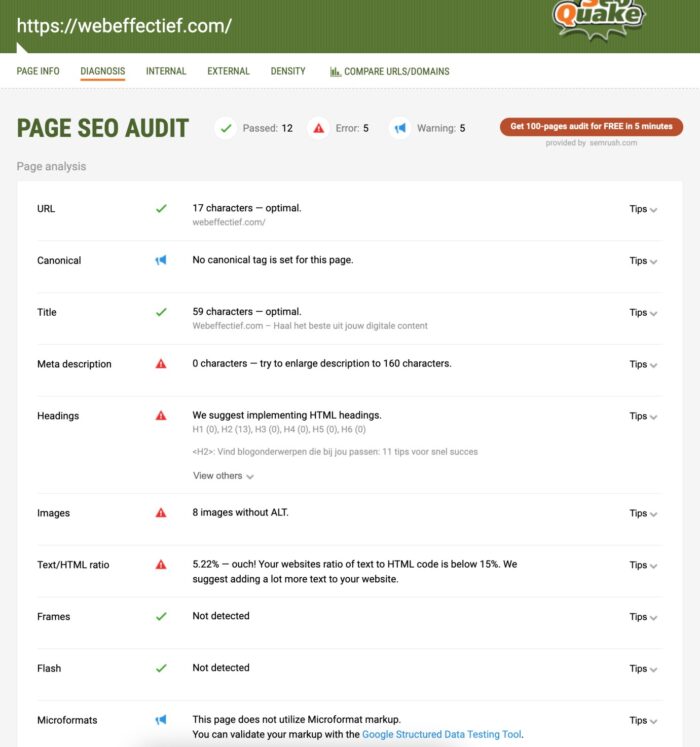
Task: Expand View others under Headings
Action: coord(223,476)
